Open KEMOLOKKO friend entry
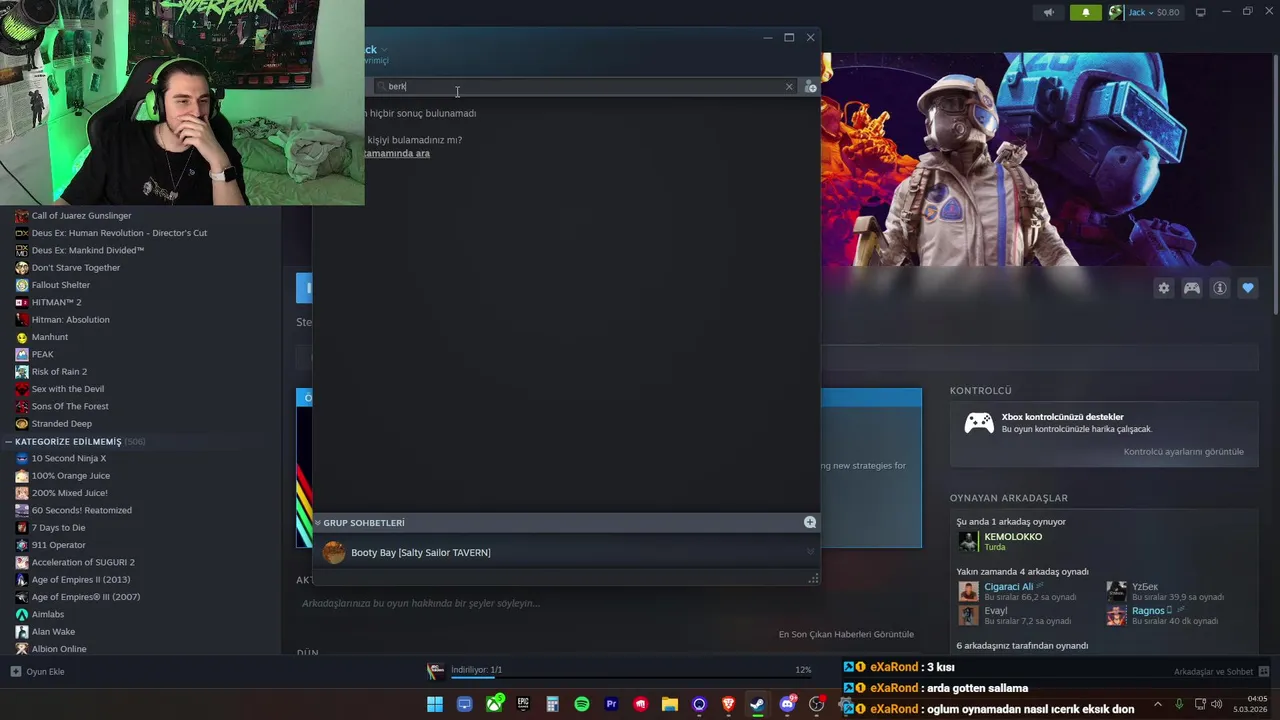The width and height of the screenshot is (1280, 720). click(1000, 541)
